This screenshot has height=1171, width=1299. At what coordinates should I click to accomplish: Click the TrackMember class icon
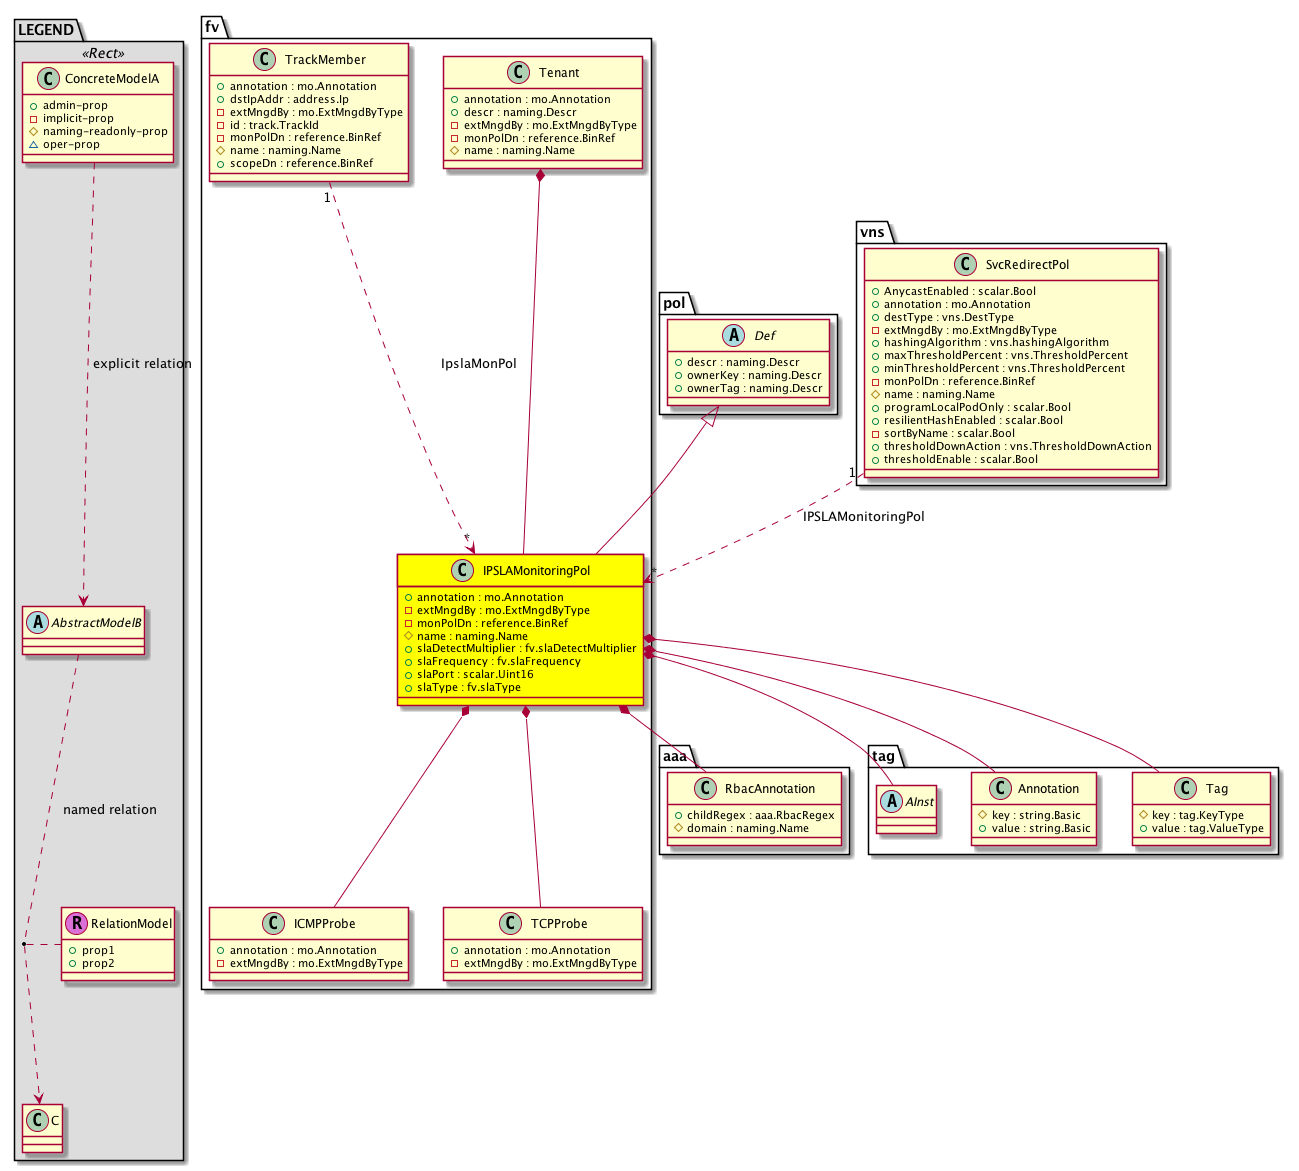point(264,59)
